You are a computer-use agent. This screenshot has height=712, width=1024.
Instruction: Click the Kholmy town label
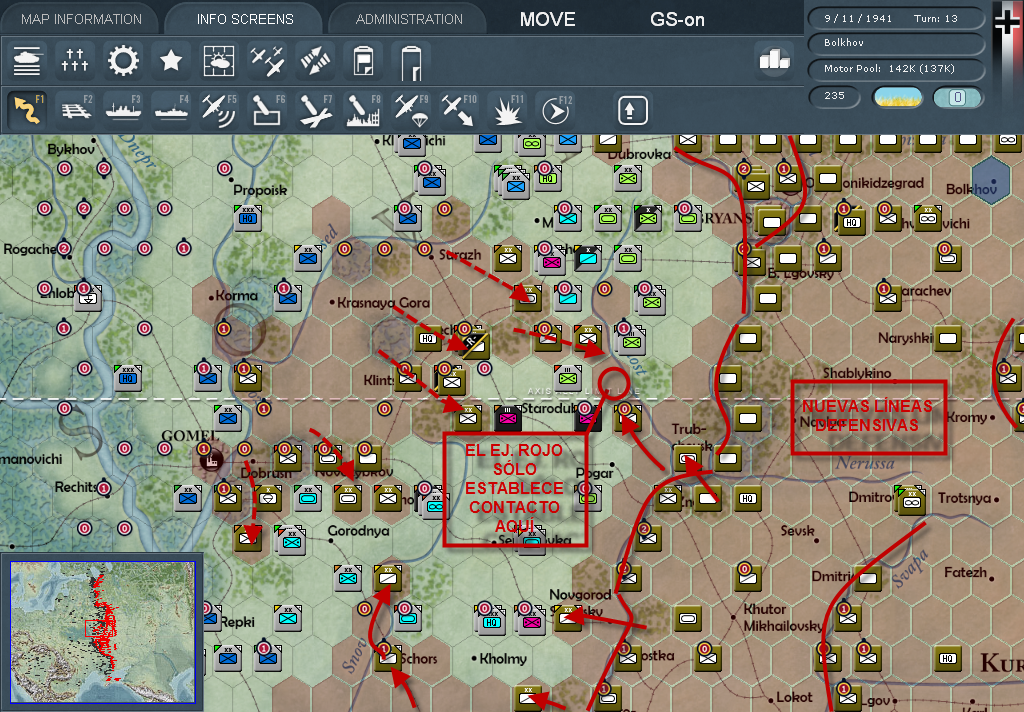pos(502,658)
